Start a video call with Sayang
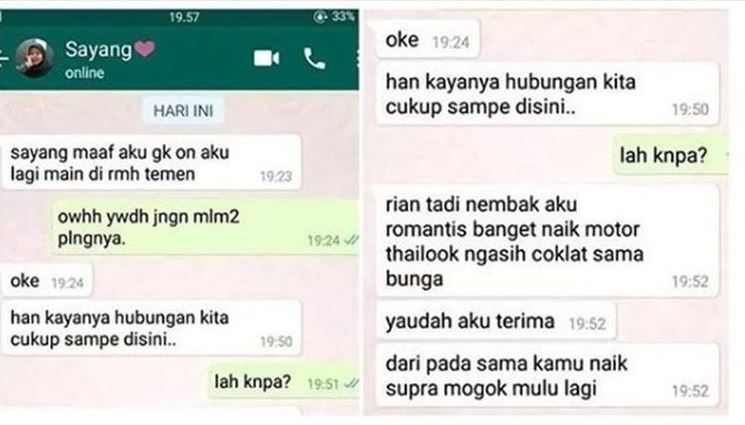 266,58
